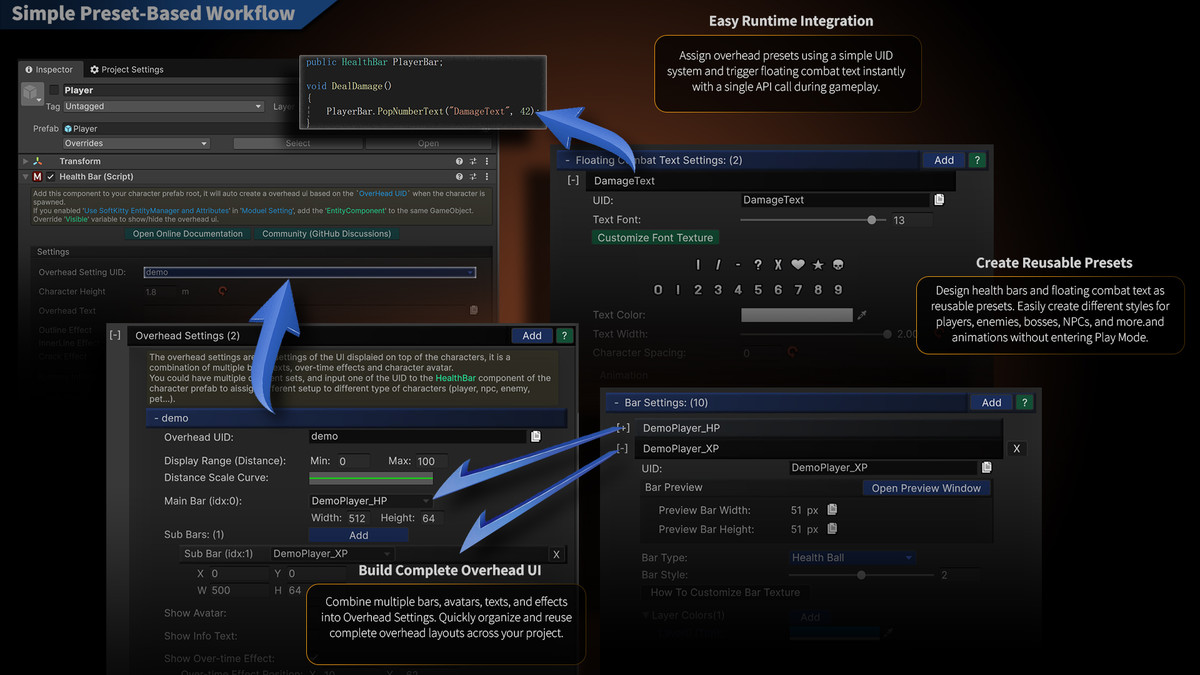
Task: Reset Character Spacing with the revert icon
Action: (x=791, y=353)
